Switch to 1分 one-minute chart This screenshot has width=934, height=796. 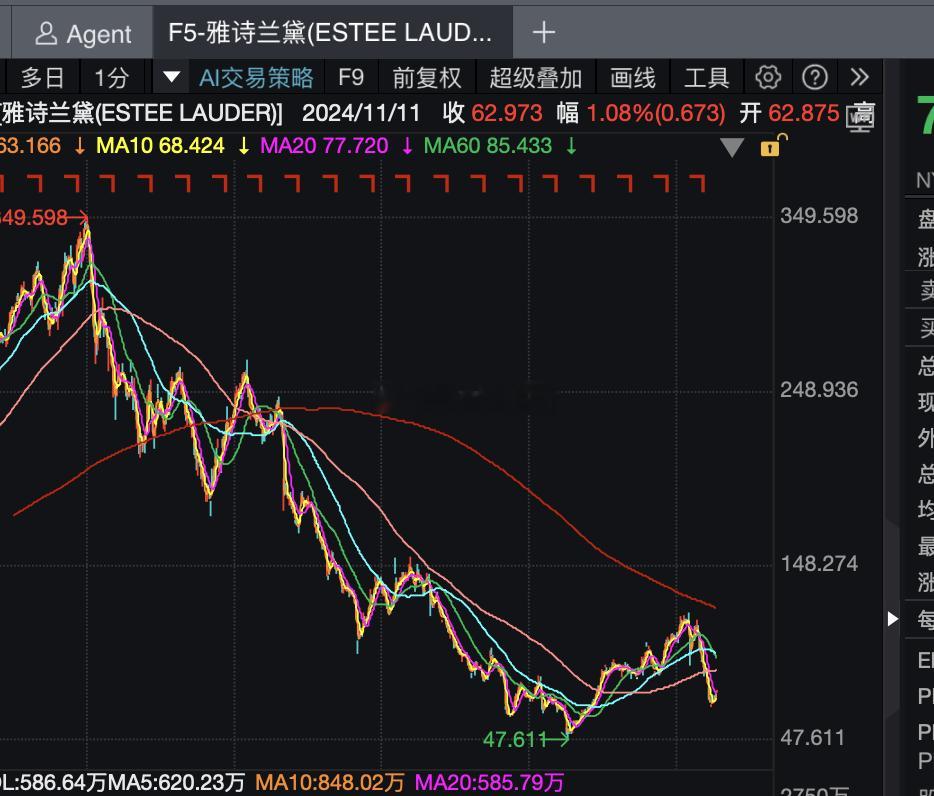coord(112,78)
